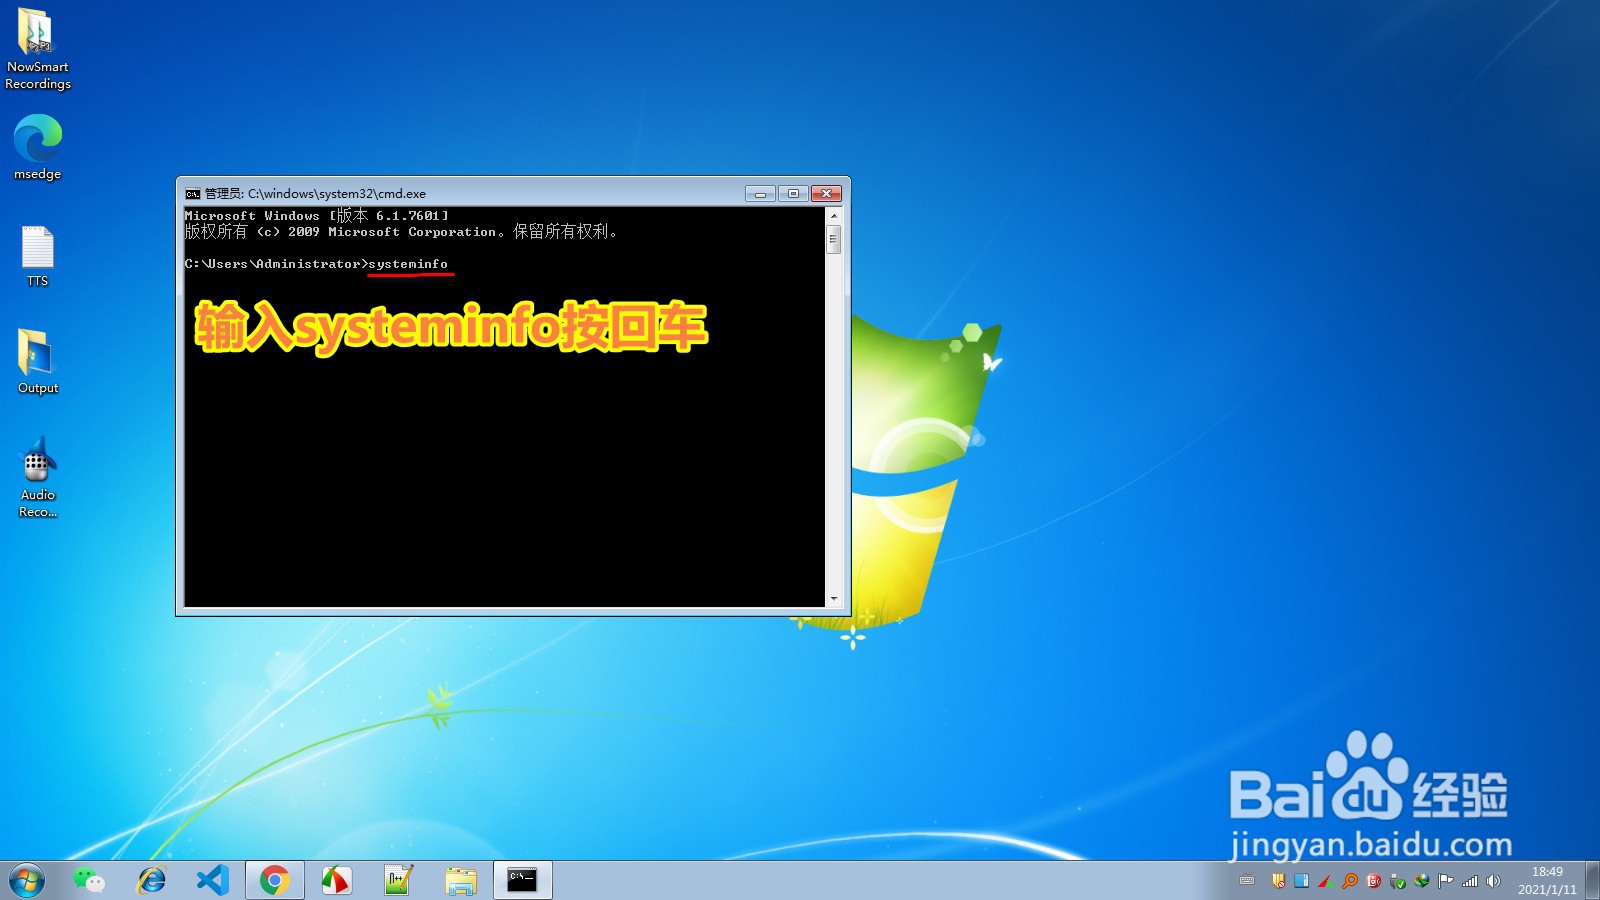The width and height of the screenshot is (1600, 900).
Task: Launch msedge from the desktop
Action: coord(37,146)
